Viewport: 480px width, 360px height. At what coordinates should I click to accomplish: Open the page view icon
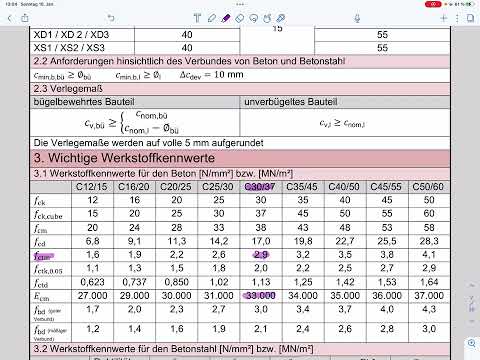coord(470,18)
